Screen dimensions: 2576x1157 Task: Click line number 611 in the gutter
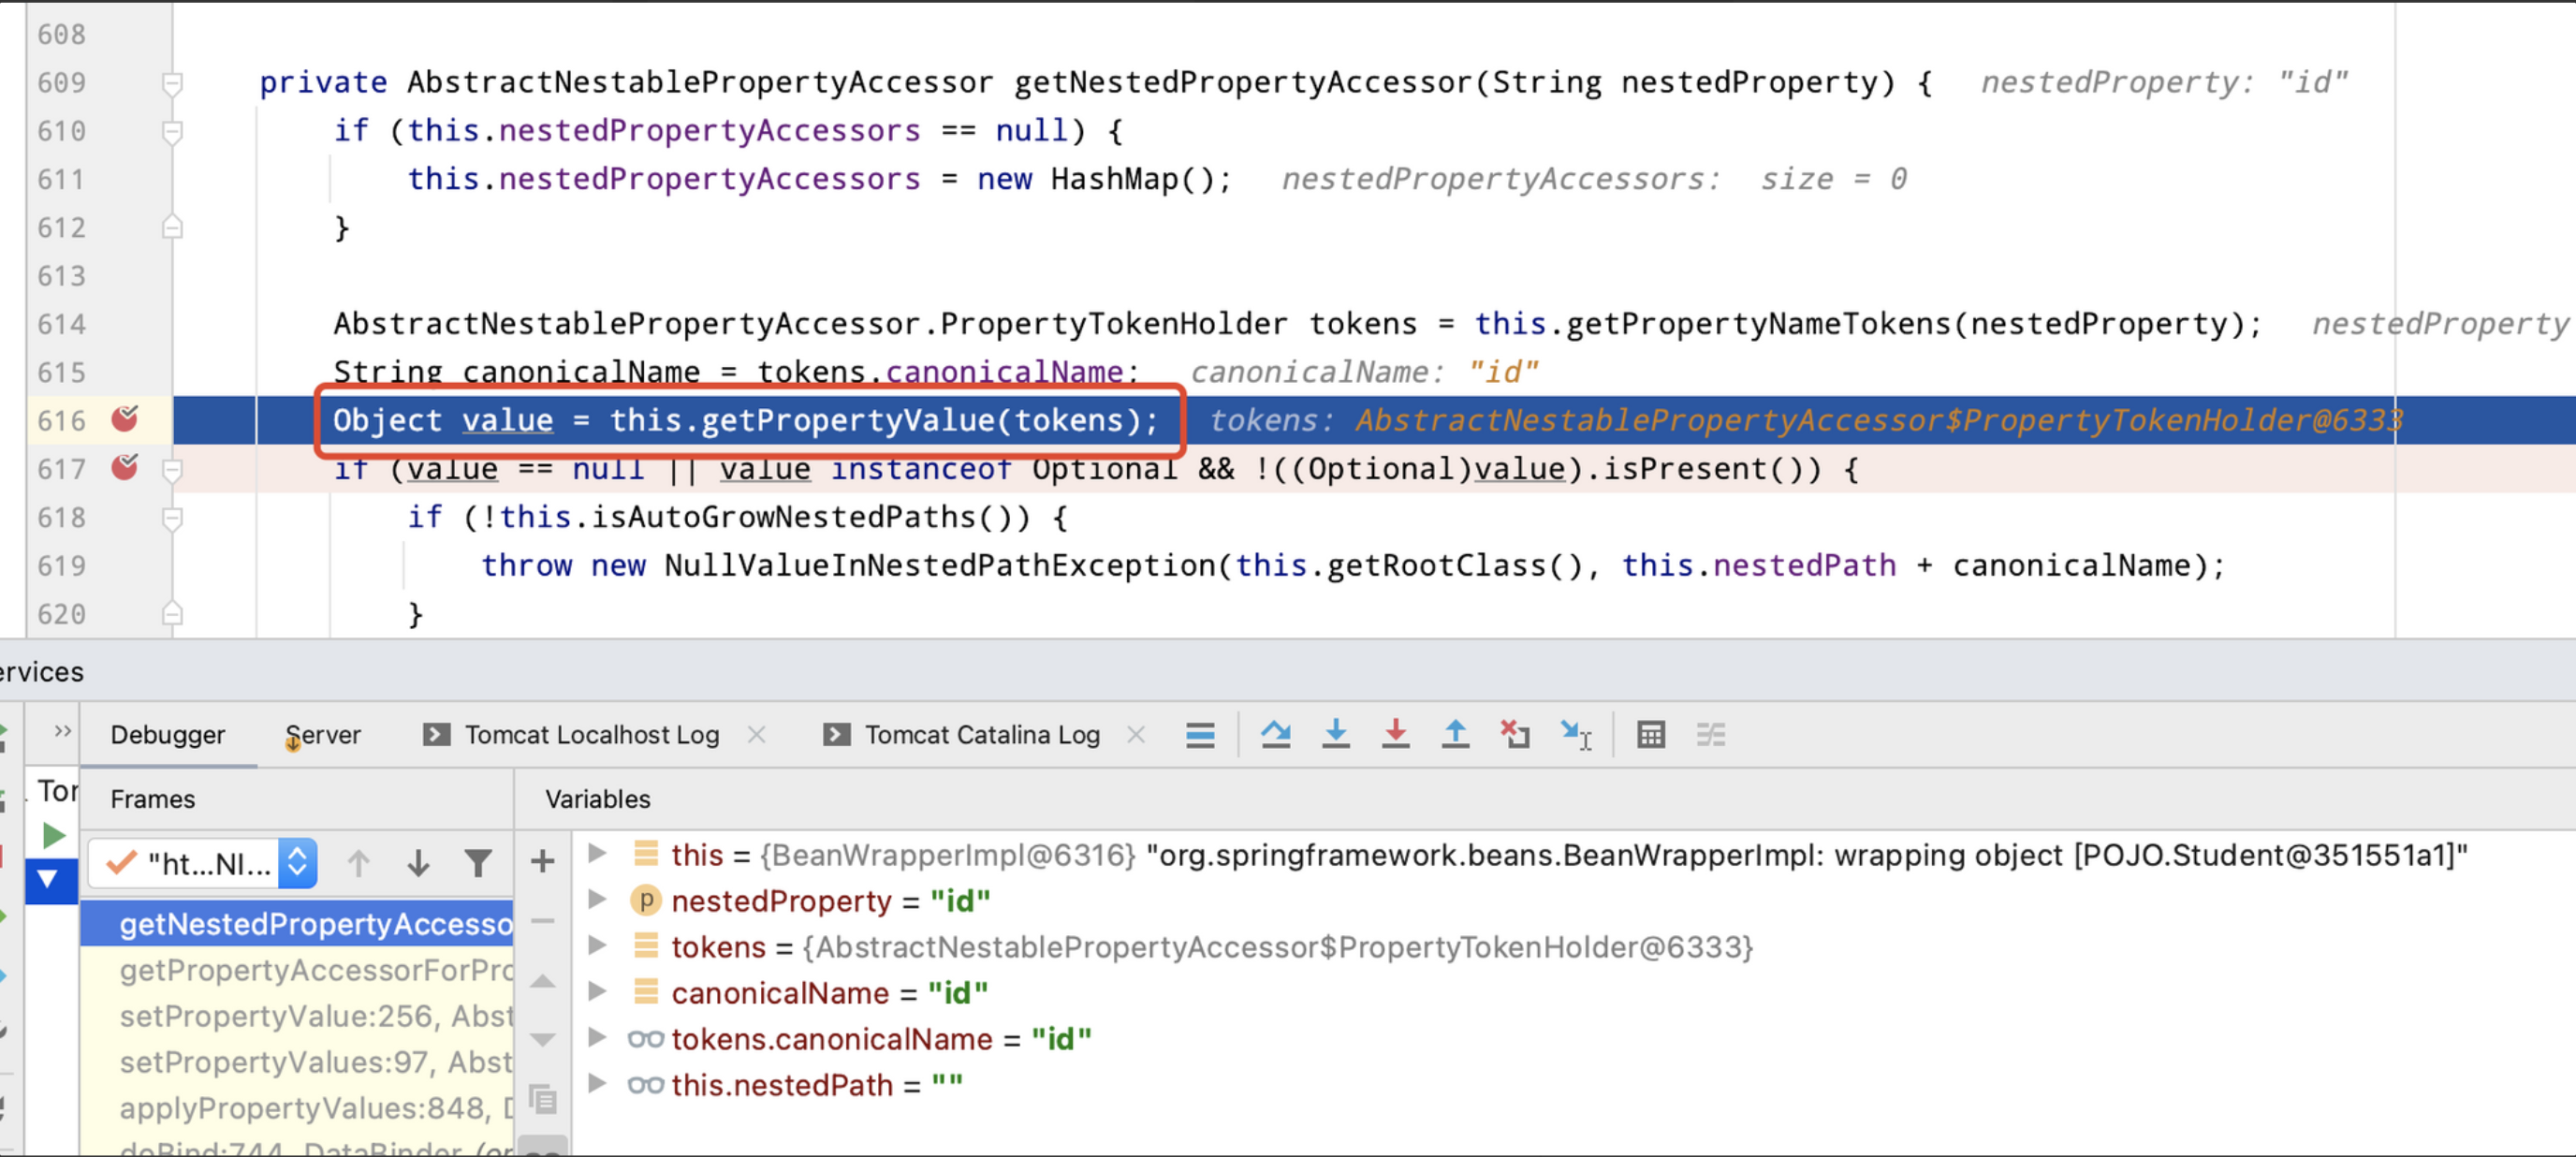point(62,179)
